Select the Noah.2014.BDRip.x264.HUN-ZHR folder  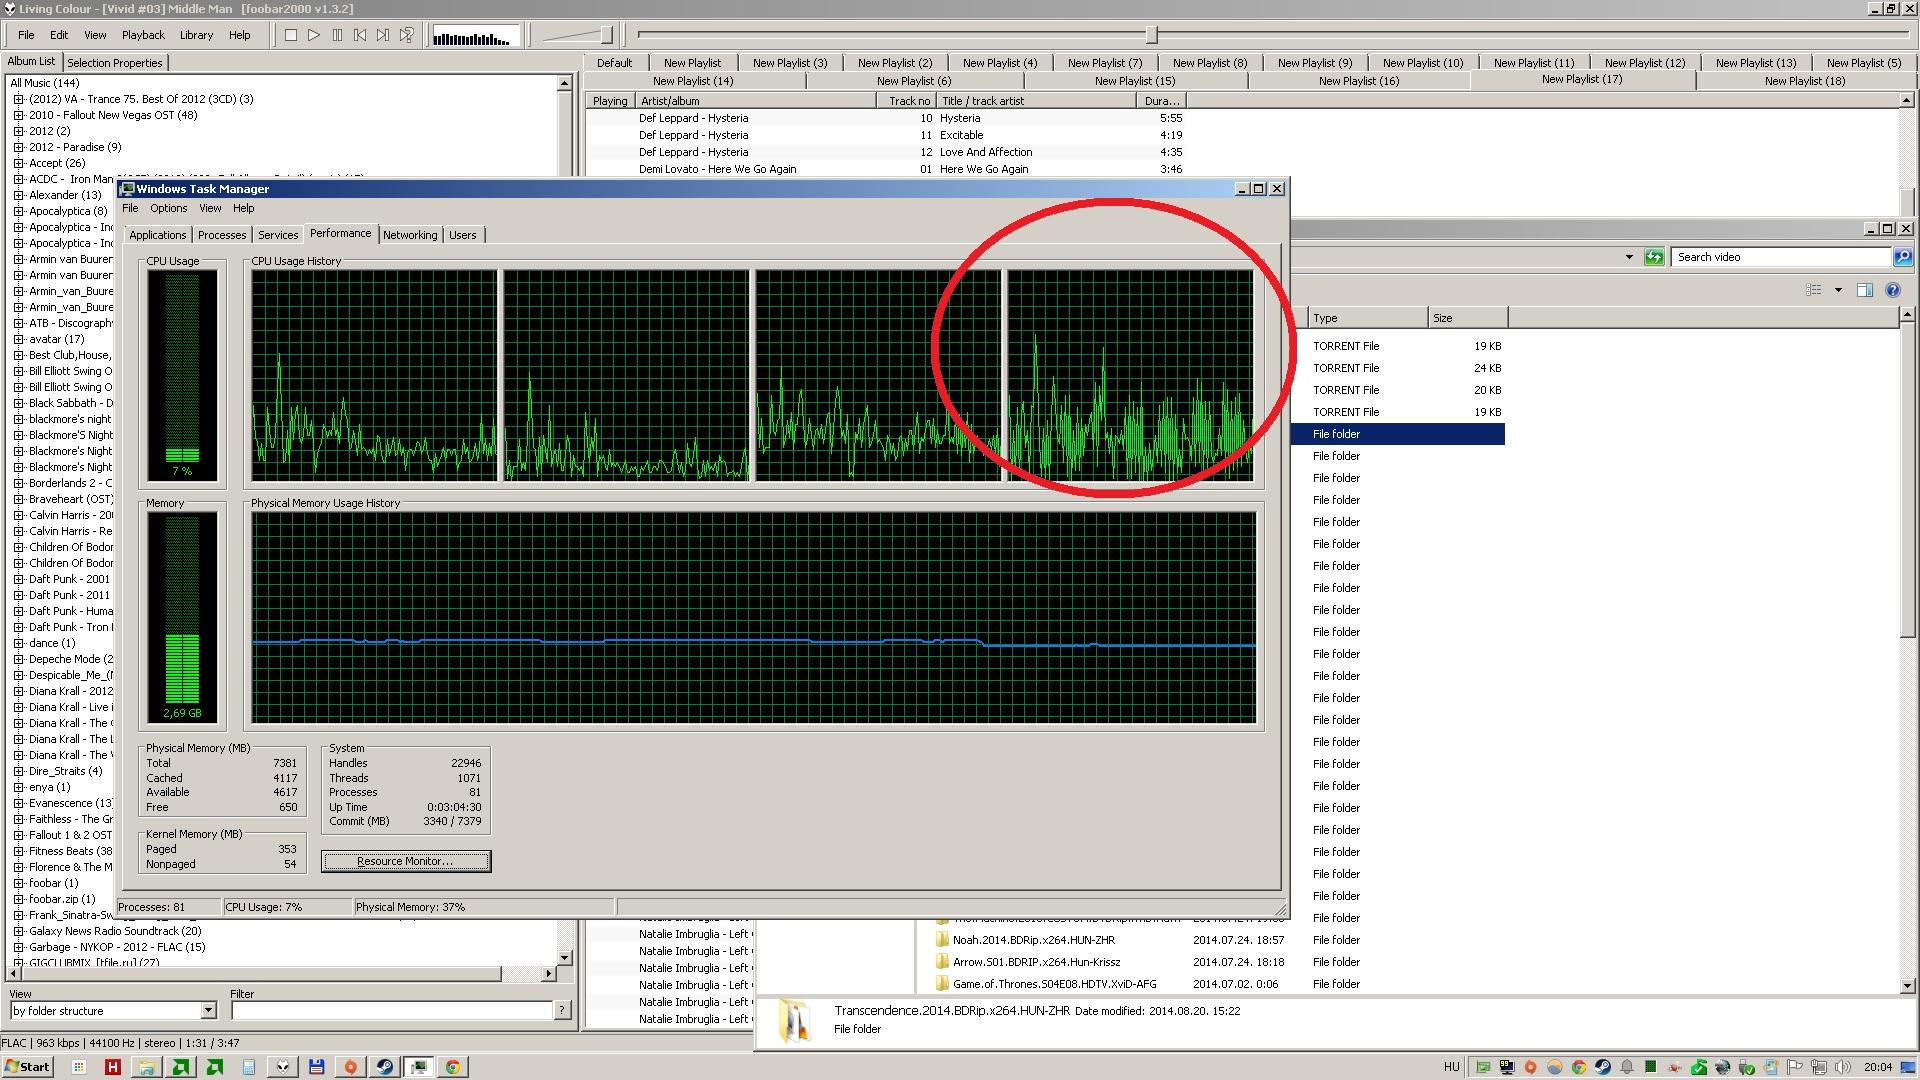tap(1033, 940)
